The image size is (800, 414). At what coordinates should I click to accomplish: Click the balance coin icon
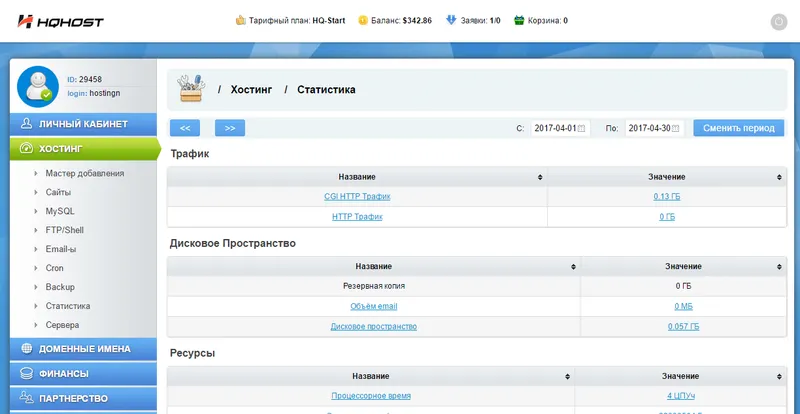tap(363, 20)
